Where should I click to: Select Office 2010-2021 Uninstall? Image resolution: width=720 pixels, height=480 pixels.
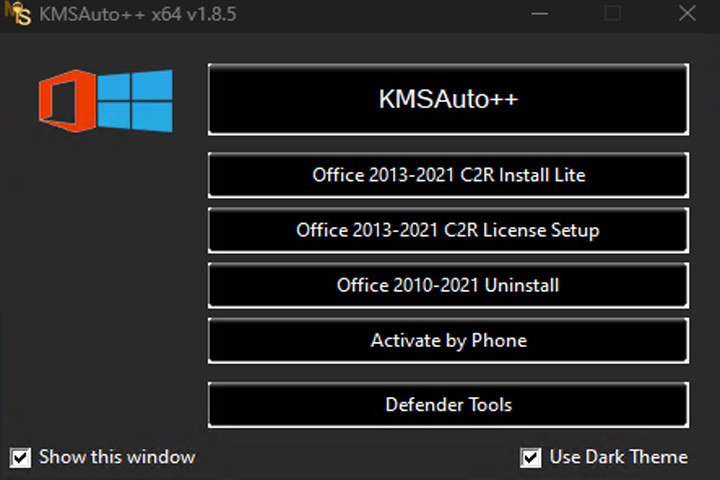pos(448,285)
